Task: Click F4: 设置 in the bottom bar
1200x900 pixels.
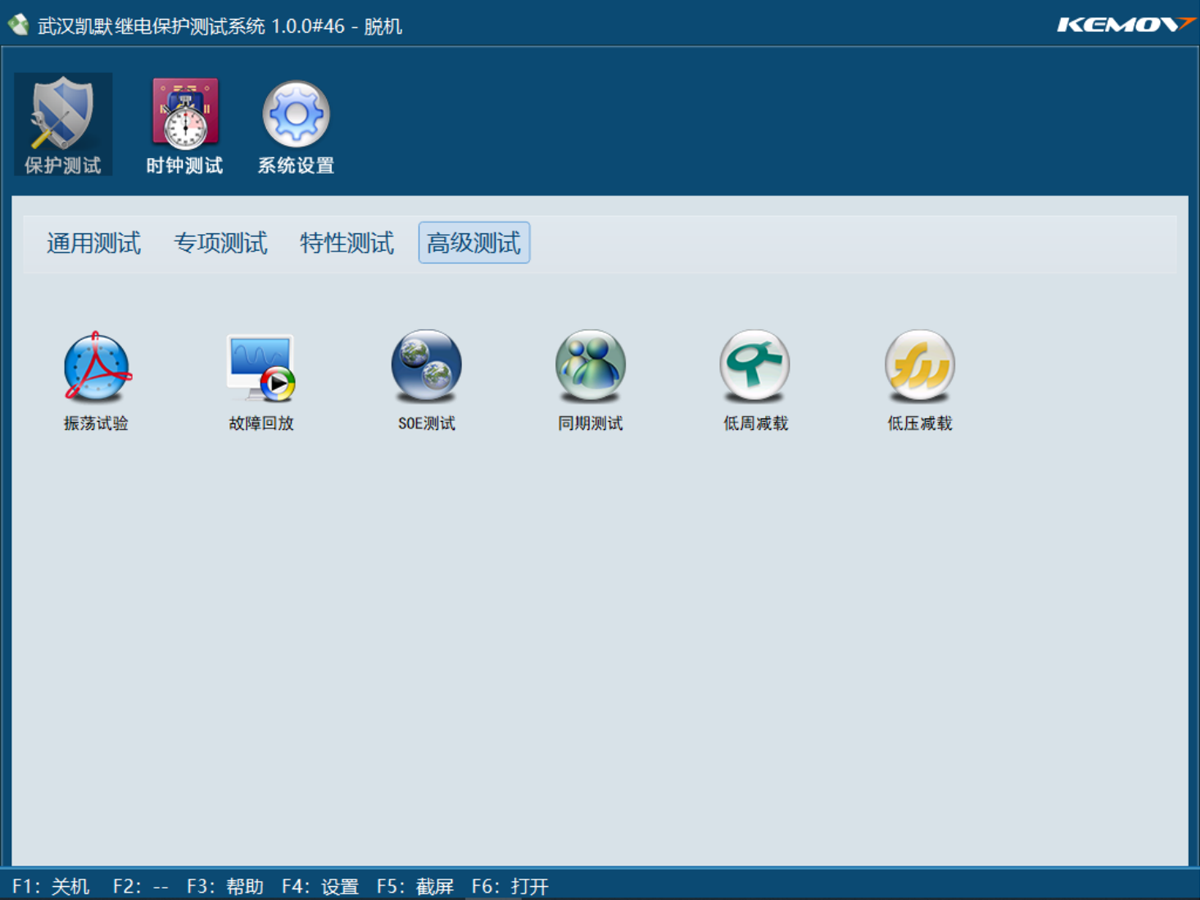Action: coord(320,886)
